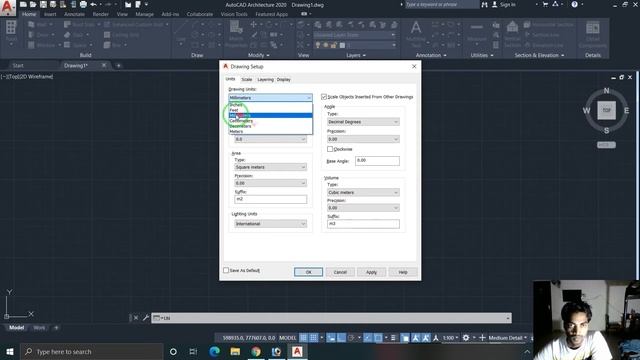
Task: Click the Move cross-arrows icon in Modify panel
Action: click(x=253, y=24)
